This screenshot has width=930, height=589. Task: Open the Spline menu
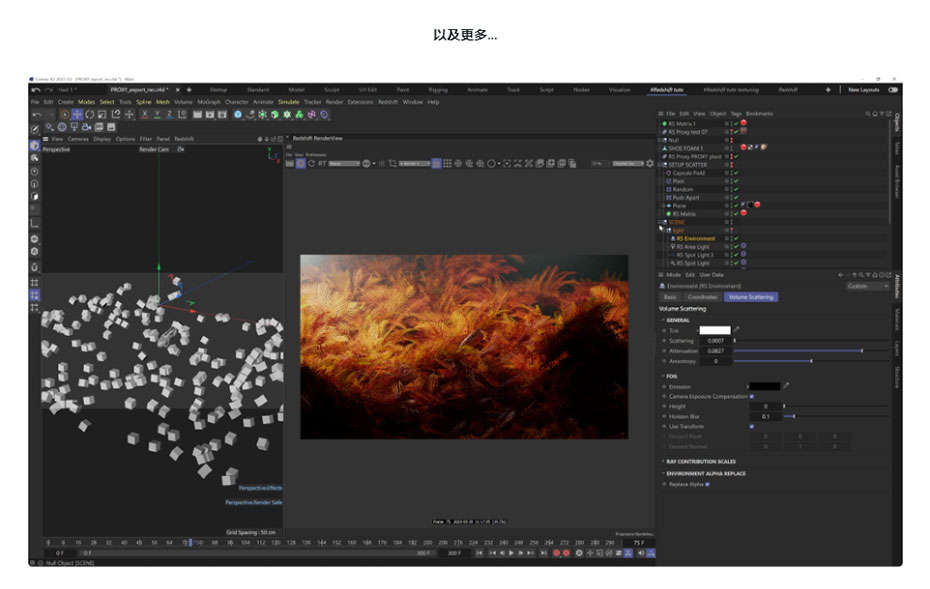tap(144, 102)
